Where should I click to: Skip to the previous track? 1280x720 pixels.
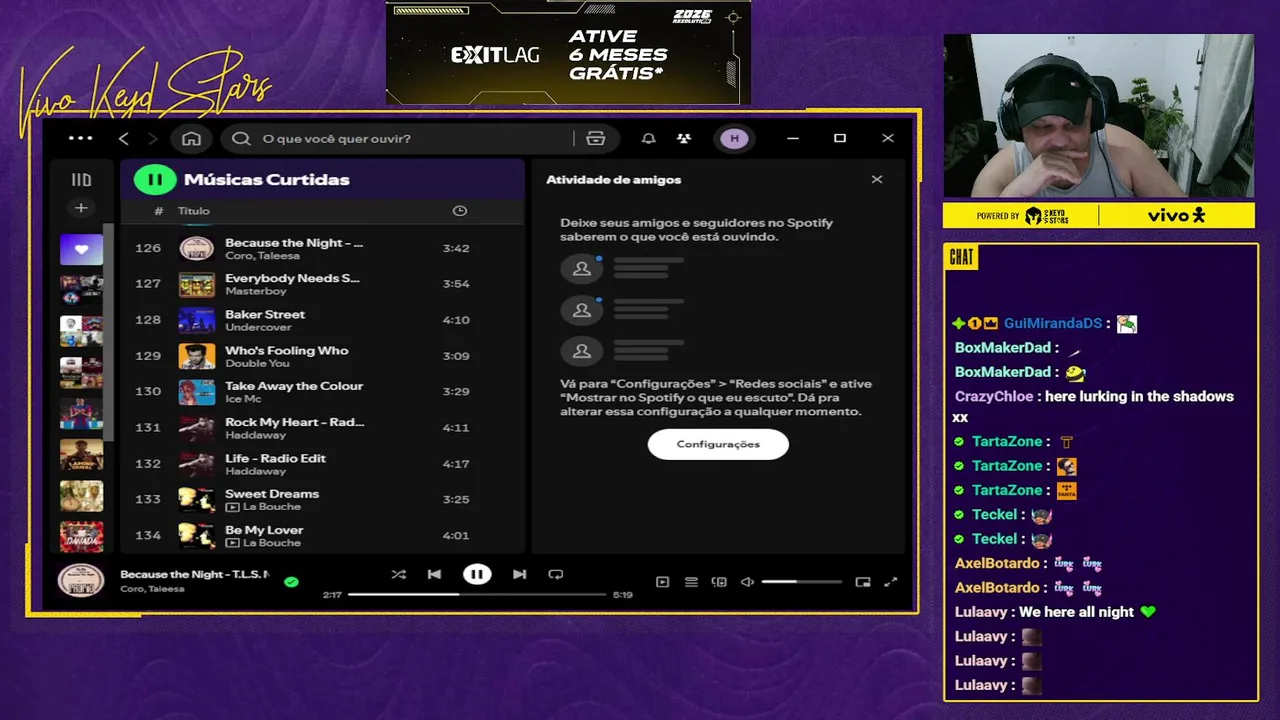[434, 574]
